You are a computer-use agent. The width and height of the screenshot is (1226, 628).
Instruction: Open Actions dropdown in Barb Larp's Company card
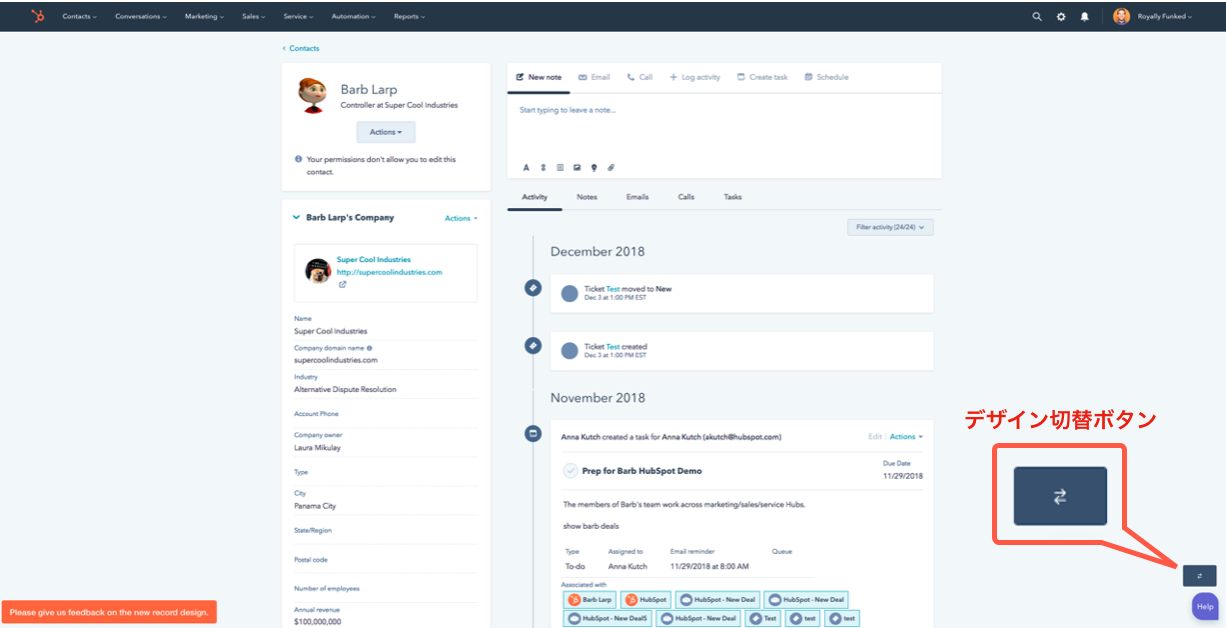(x=461, y=218)
